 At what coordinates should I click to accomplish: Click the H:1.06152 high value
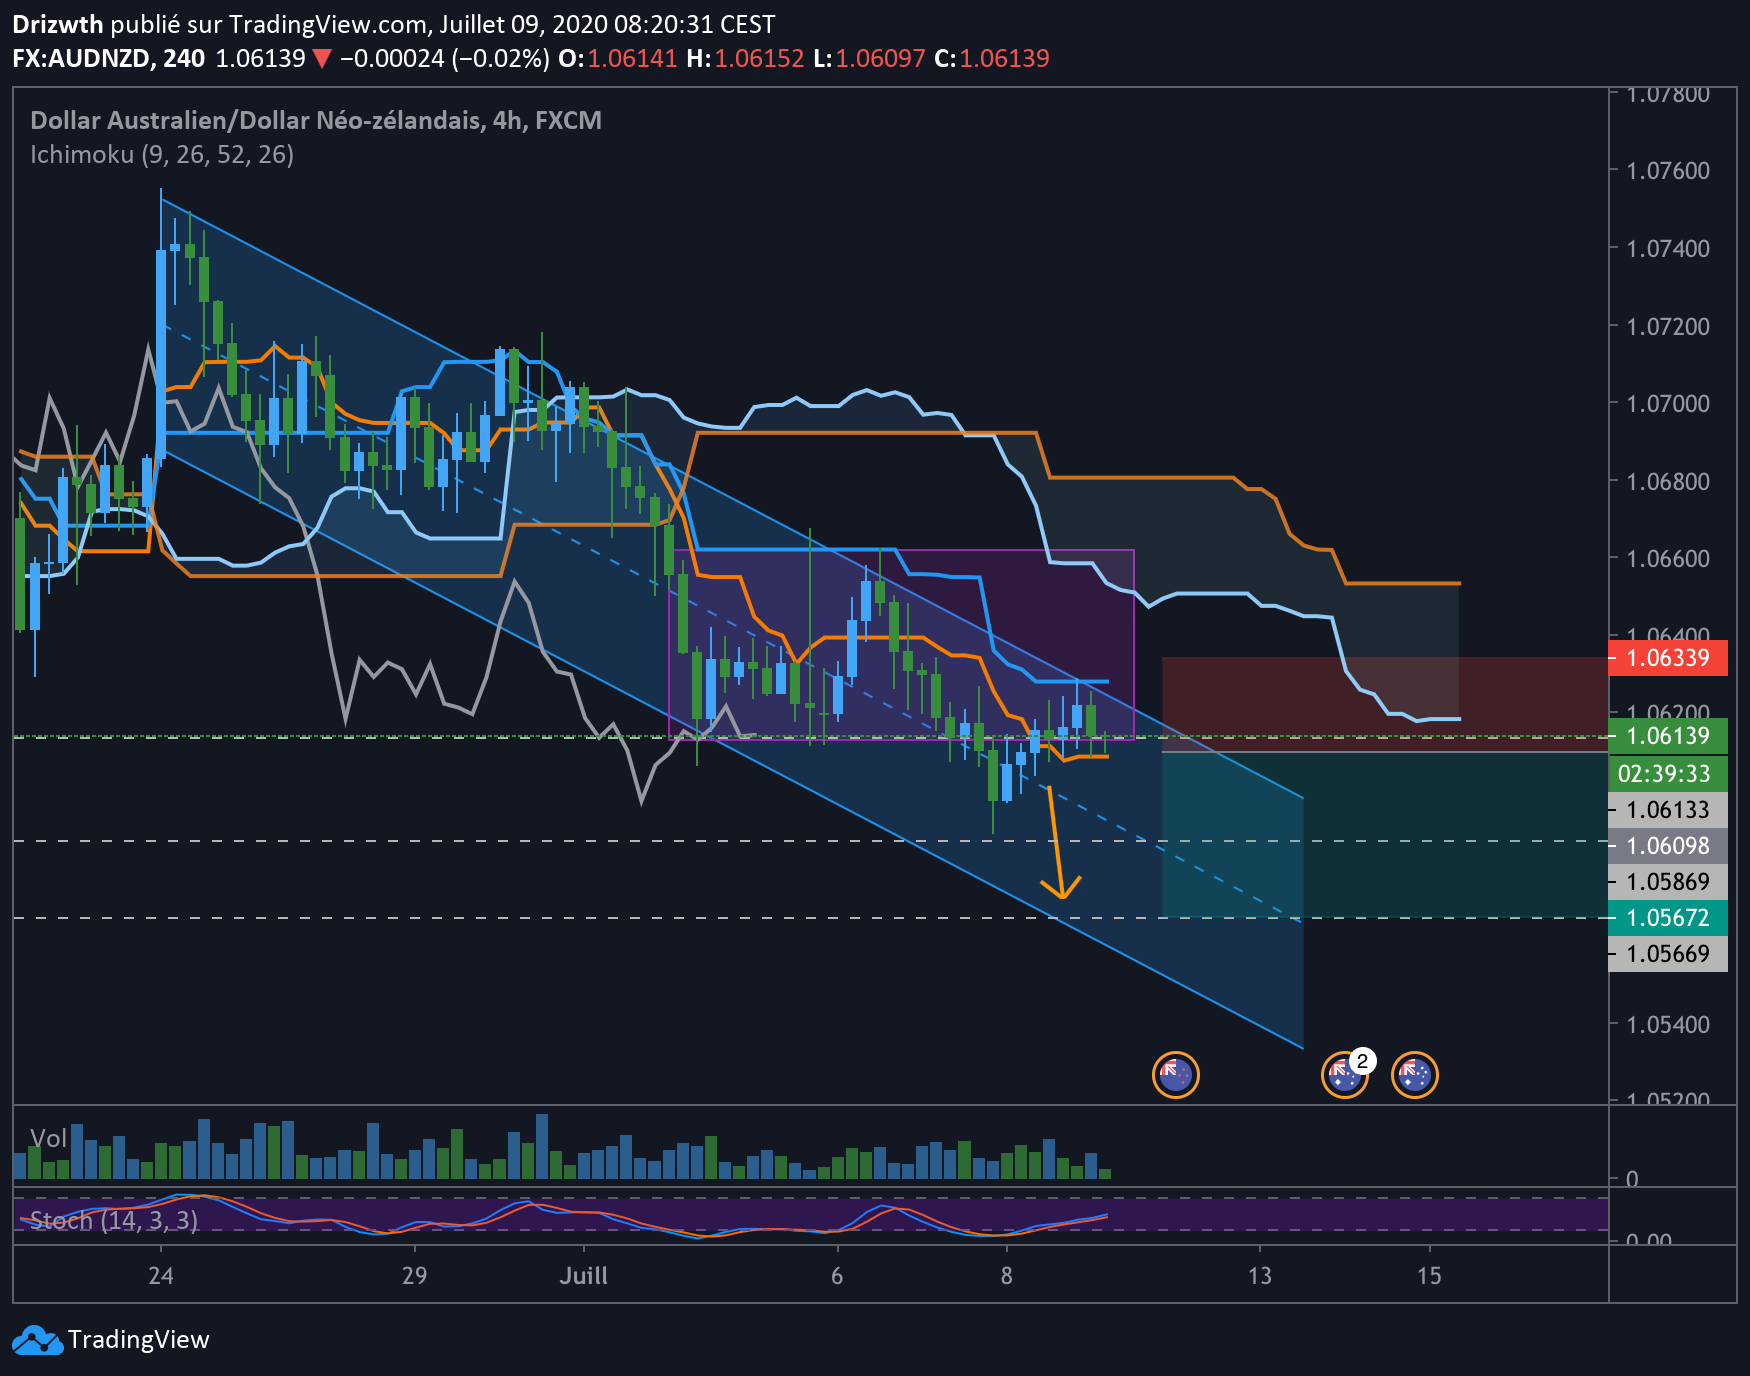[745, 59]
